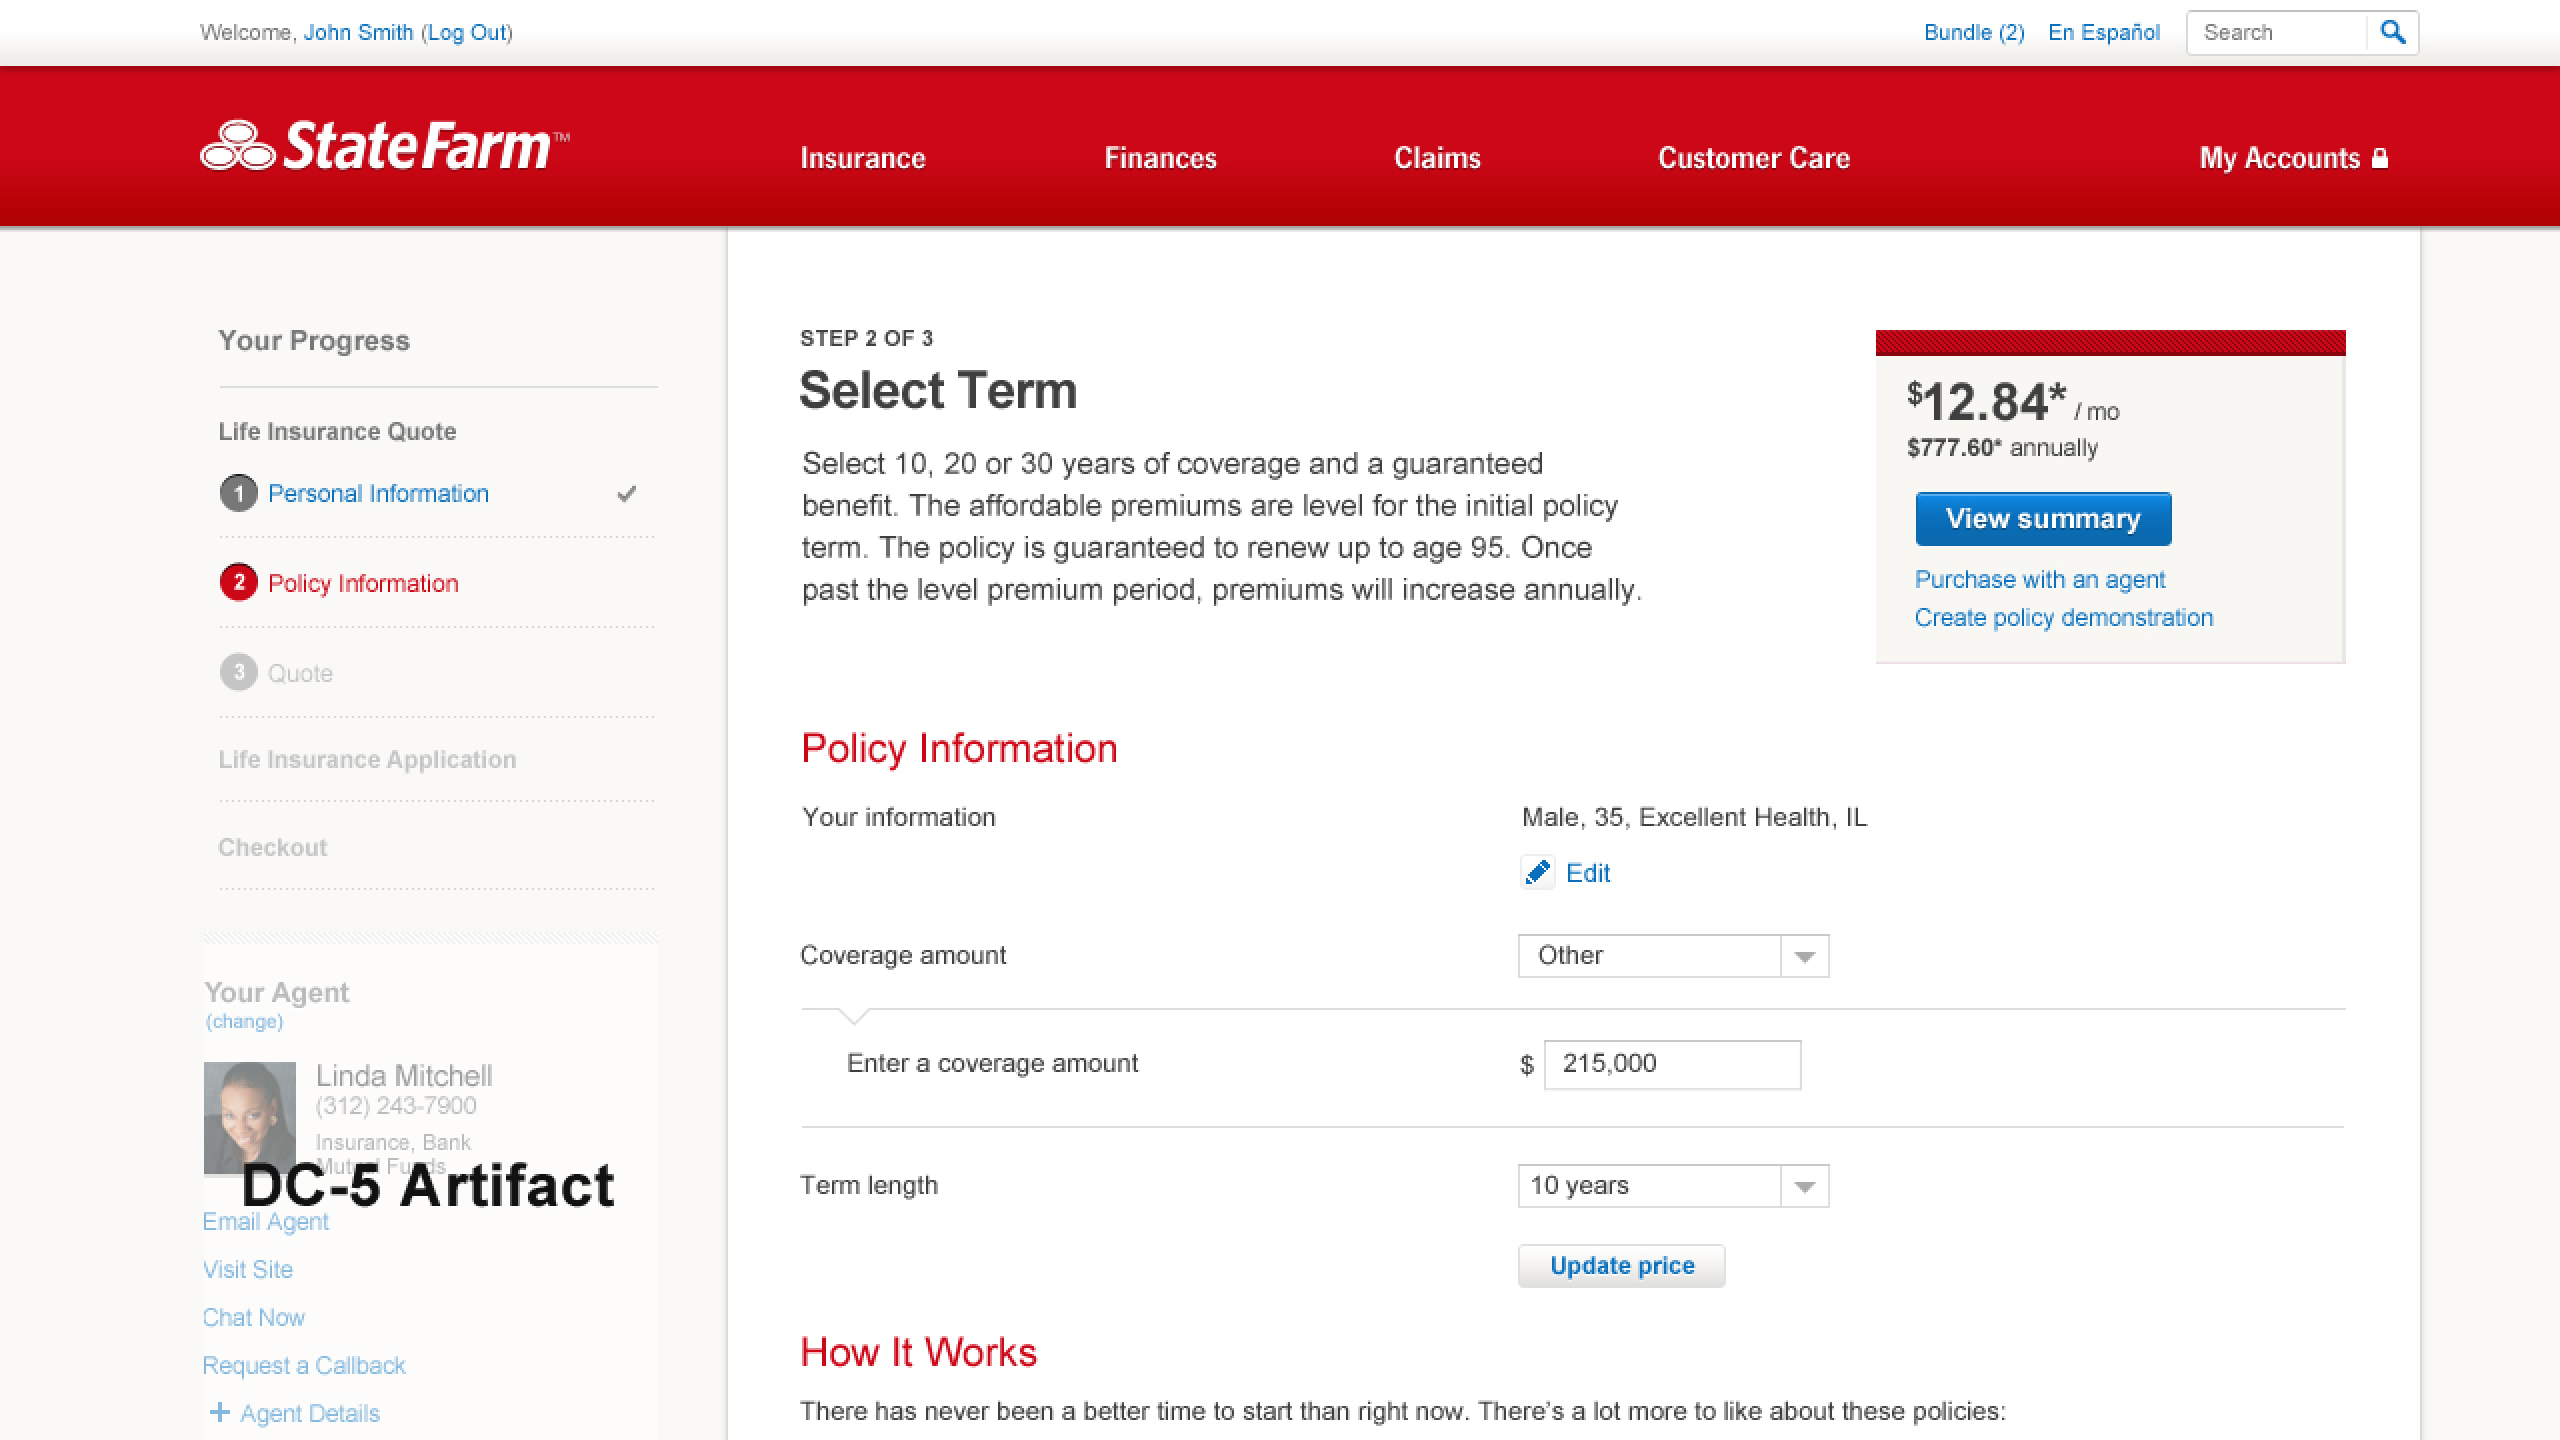Click the Personal Information checkmark icon
The height and width of the screenshot is (1440, 2560).
pyautogui.click(x=627, y=493)
